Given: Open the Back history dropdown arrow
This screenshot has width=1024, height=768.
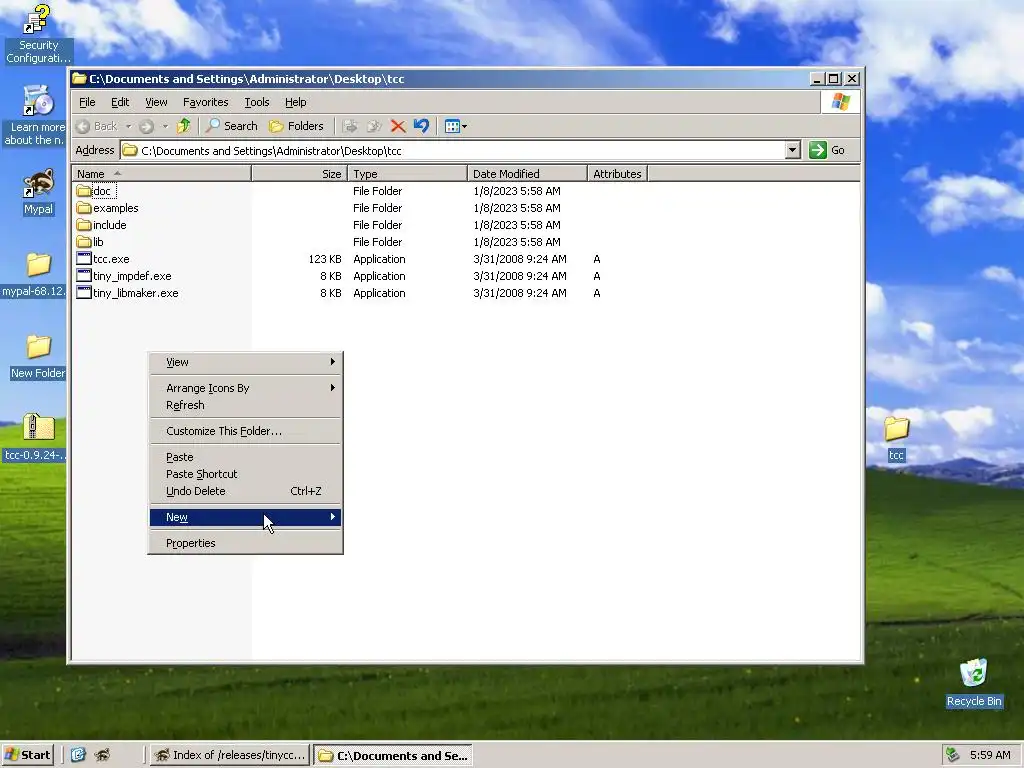Looking at the screenshot, I should [x=129, y=126].
